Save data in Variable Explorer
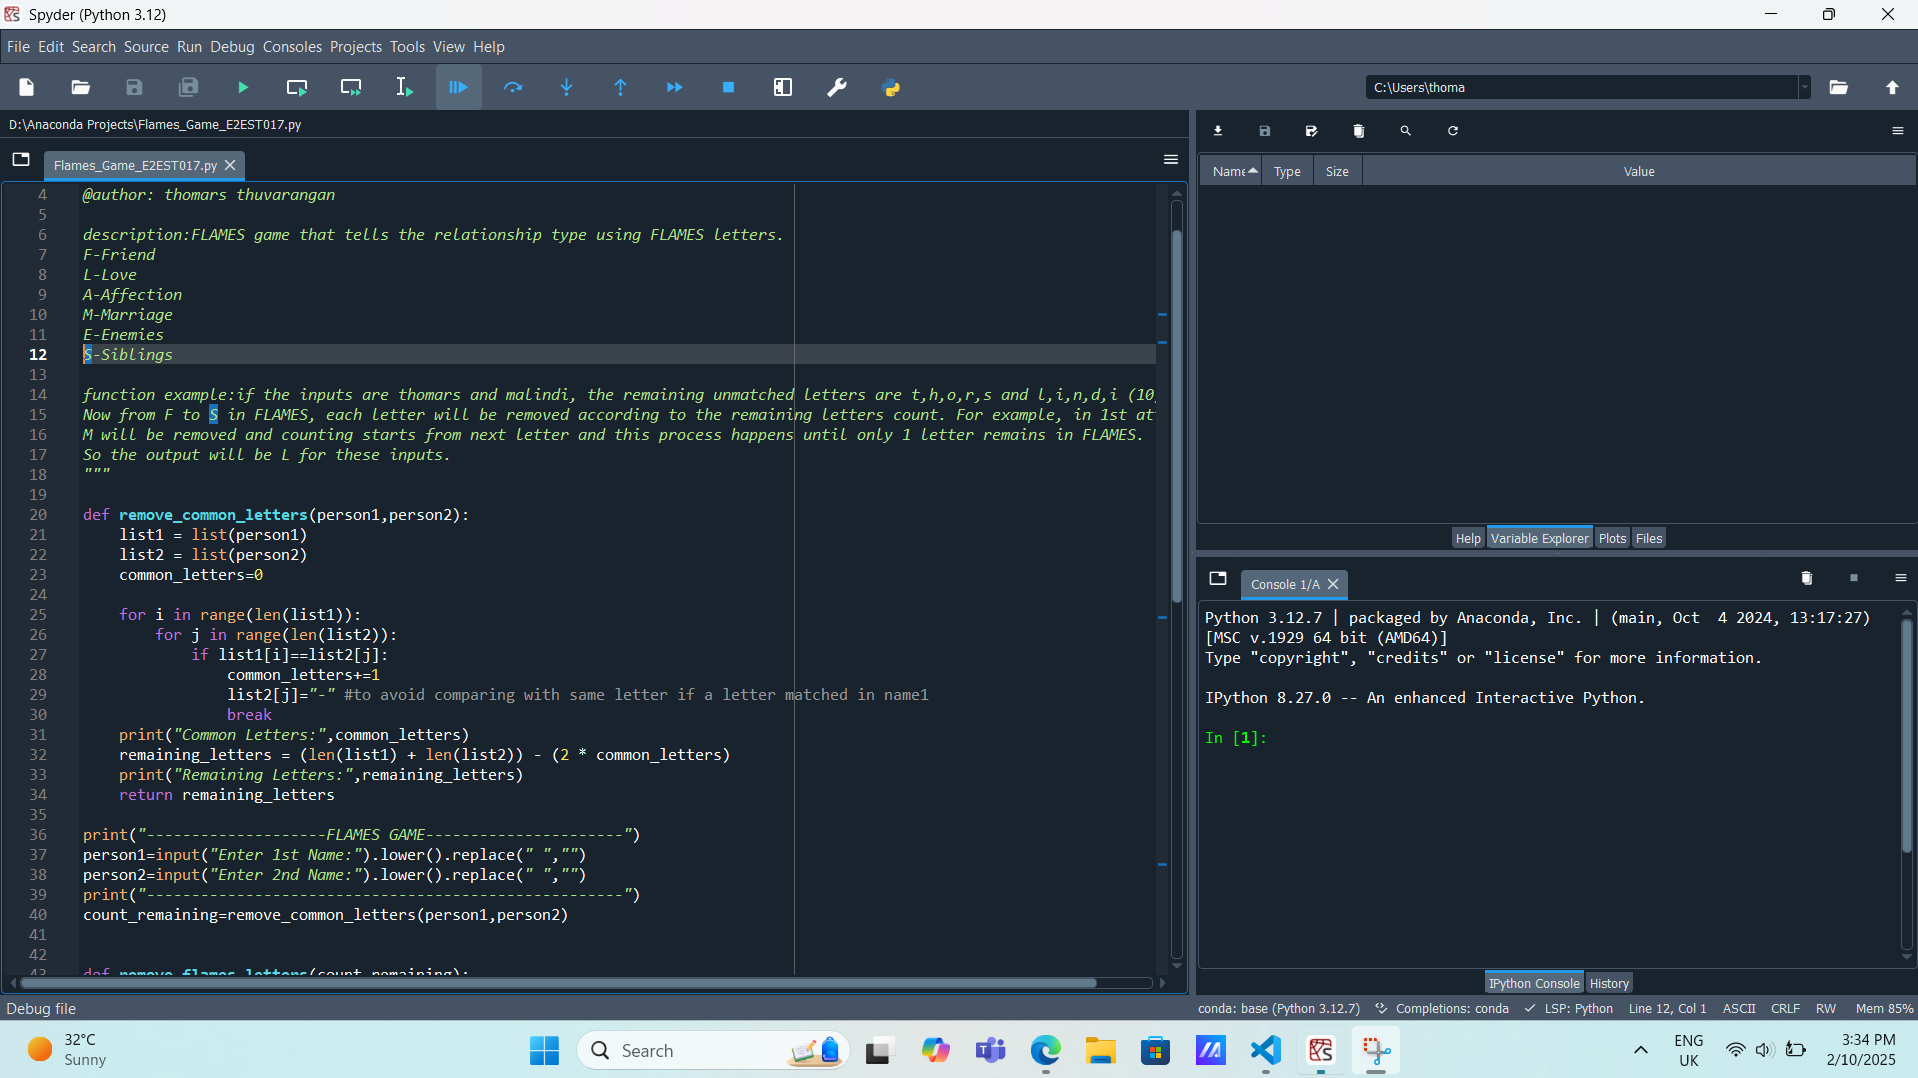 1265,131
